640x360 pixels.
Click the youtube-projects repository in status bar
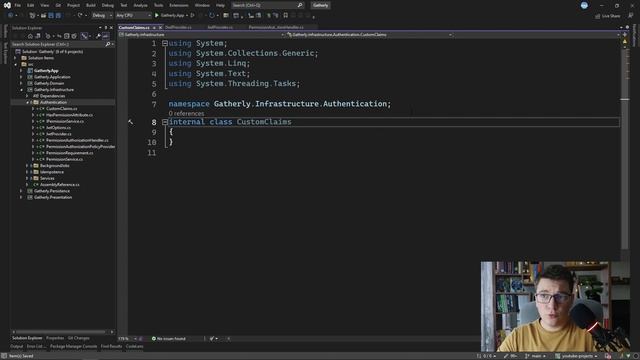click(x=576, y=356)
